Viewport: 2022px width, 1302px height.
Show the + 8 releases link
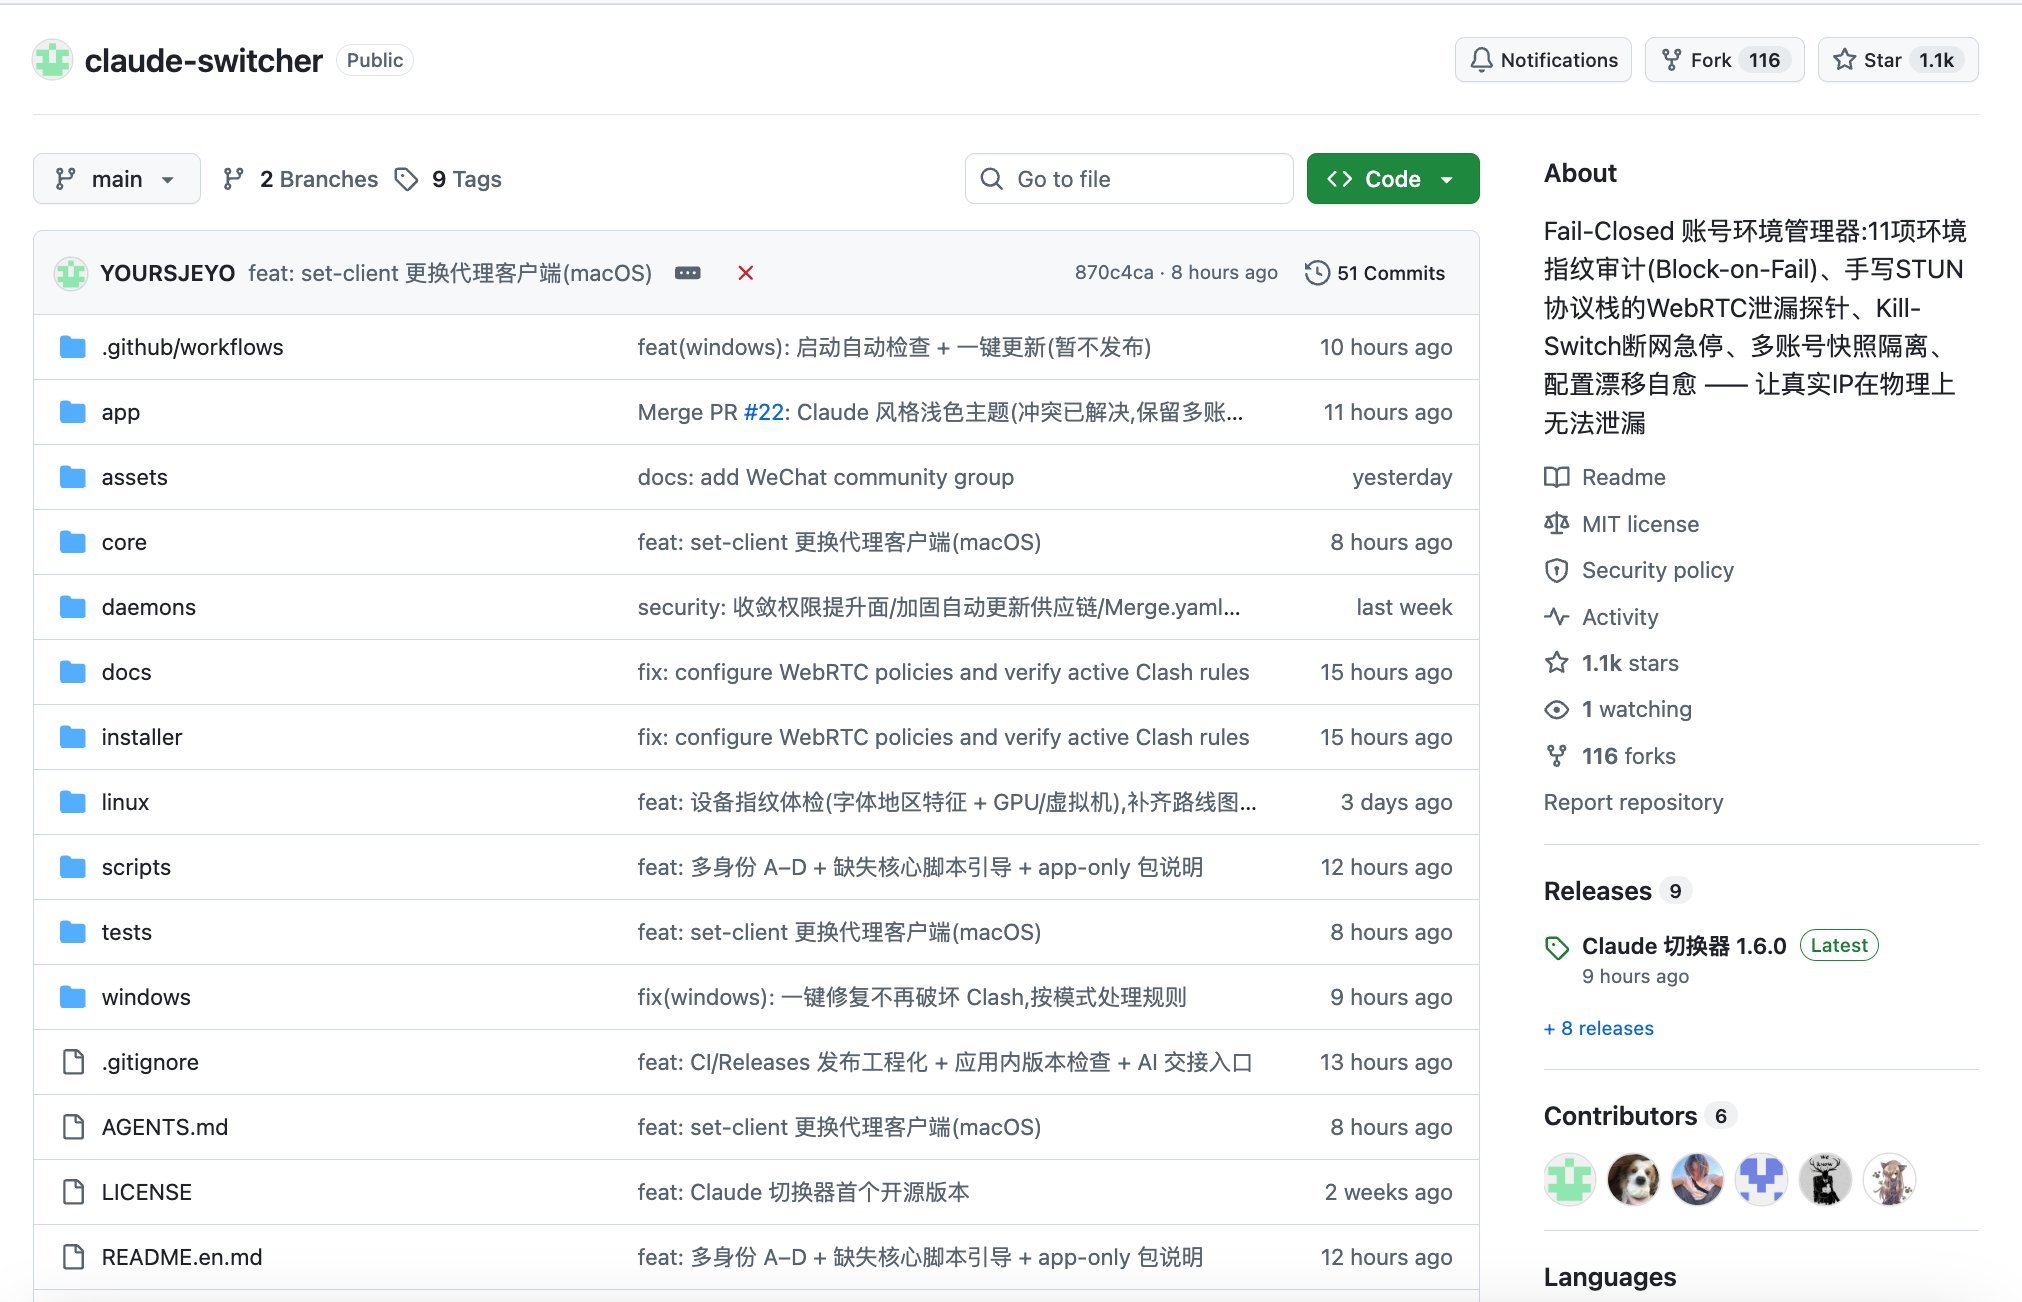(x=1599, y=1028)
